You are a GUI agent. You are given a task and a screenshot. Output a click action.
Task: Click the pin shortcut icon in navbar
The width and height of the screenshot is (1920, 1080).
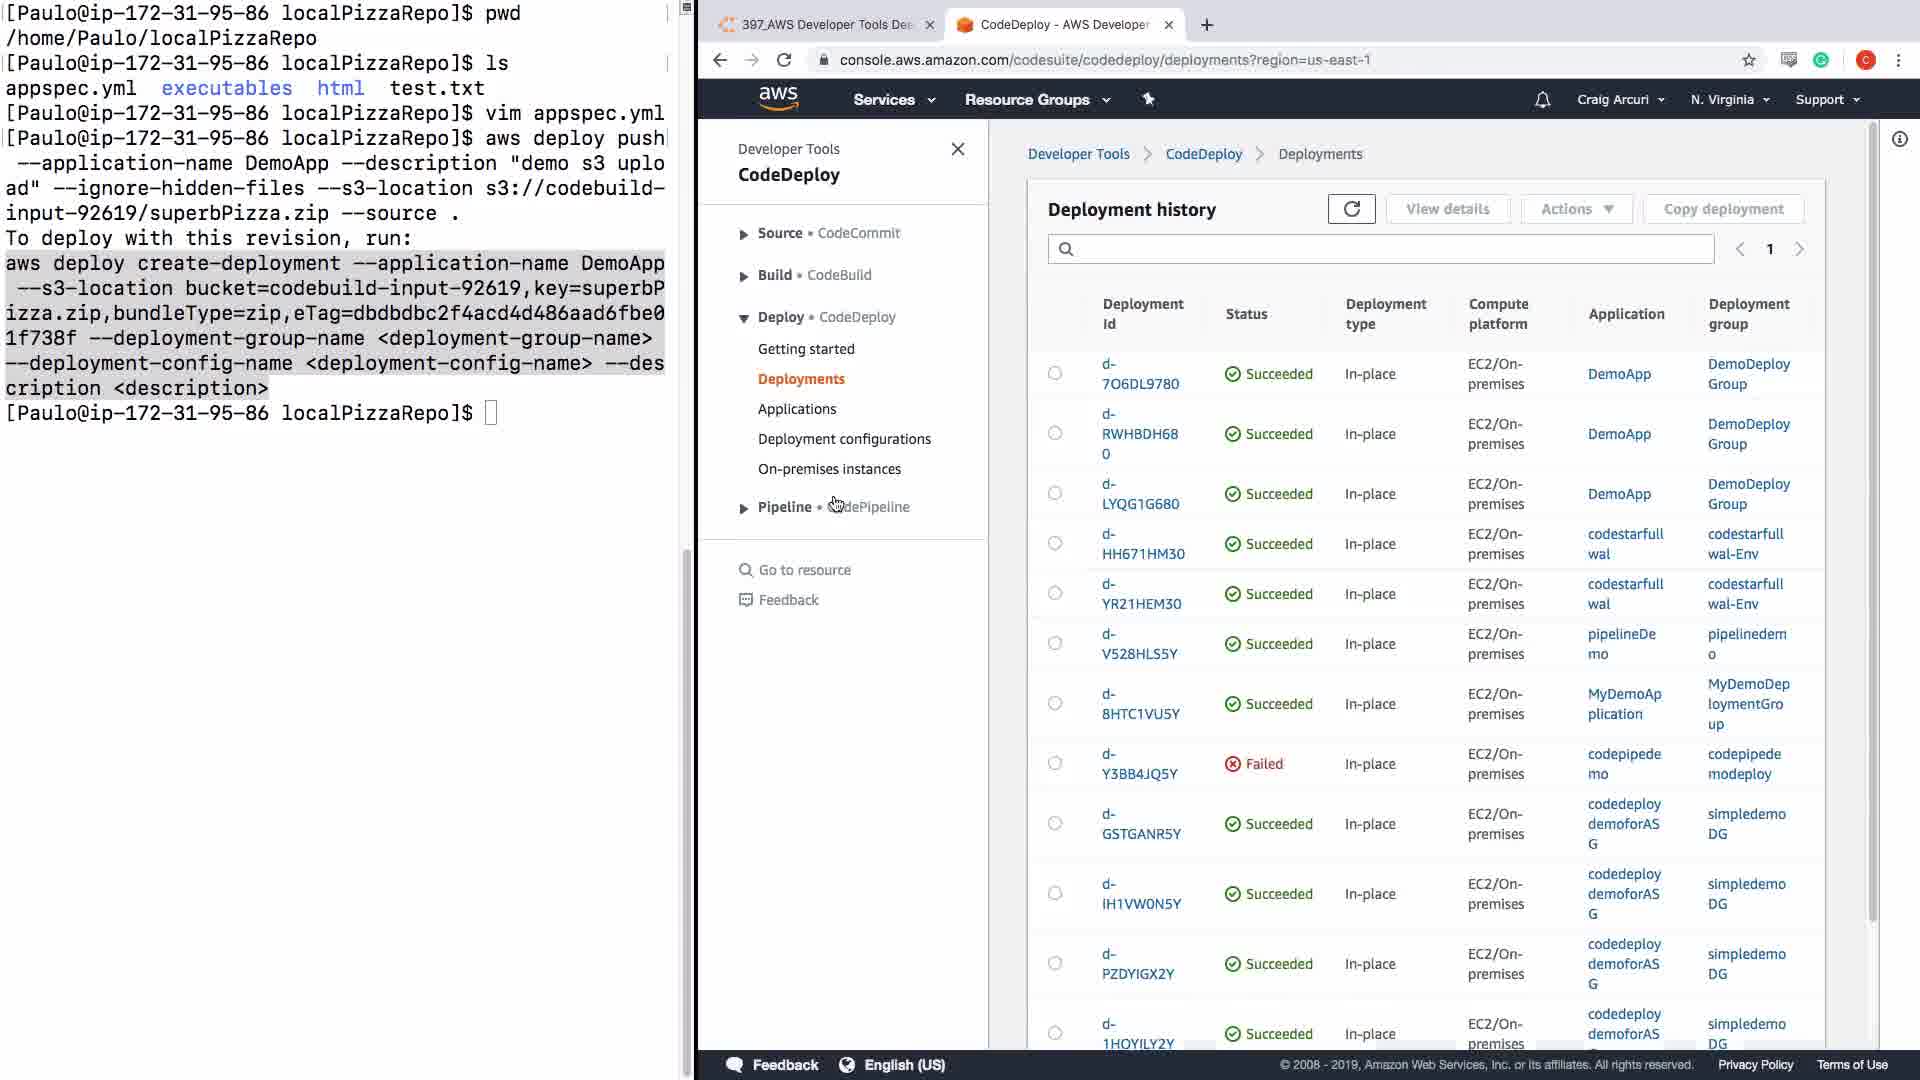tap(1148, 99)
